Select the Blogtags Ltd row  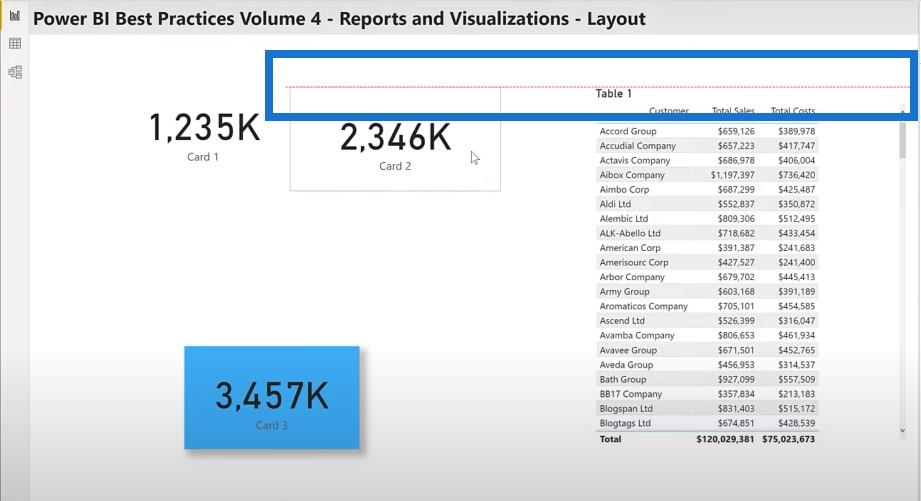pyautogui.click(x=707, y=423)
